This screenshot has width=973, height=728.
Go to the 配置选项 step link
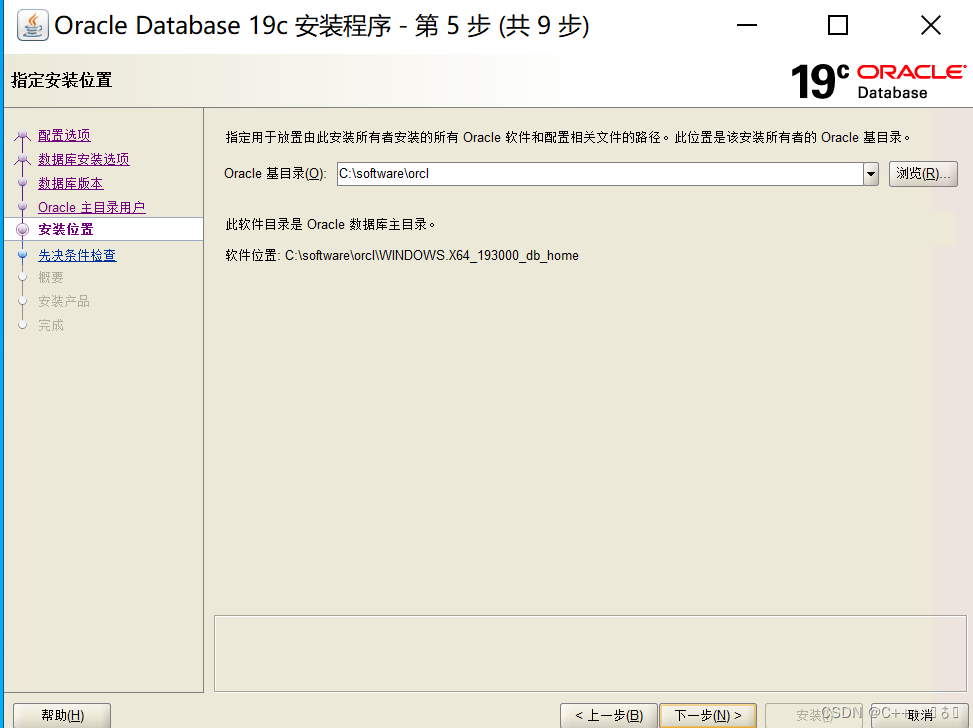[64, 135]
